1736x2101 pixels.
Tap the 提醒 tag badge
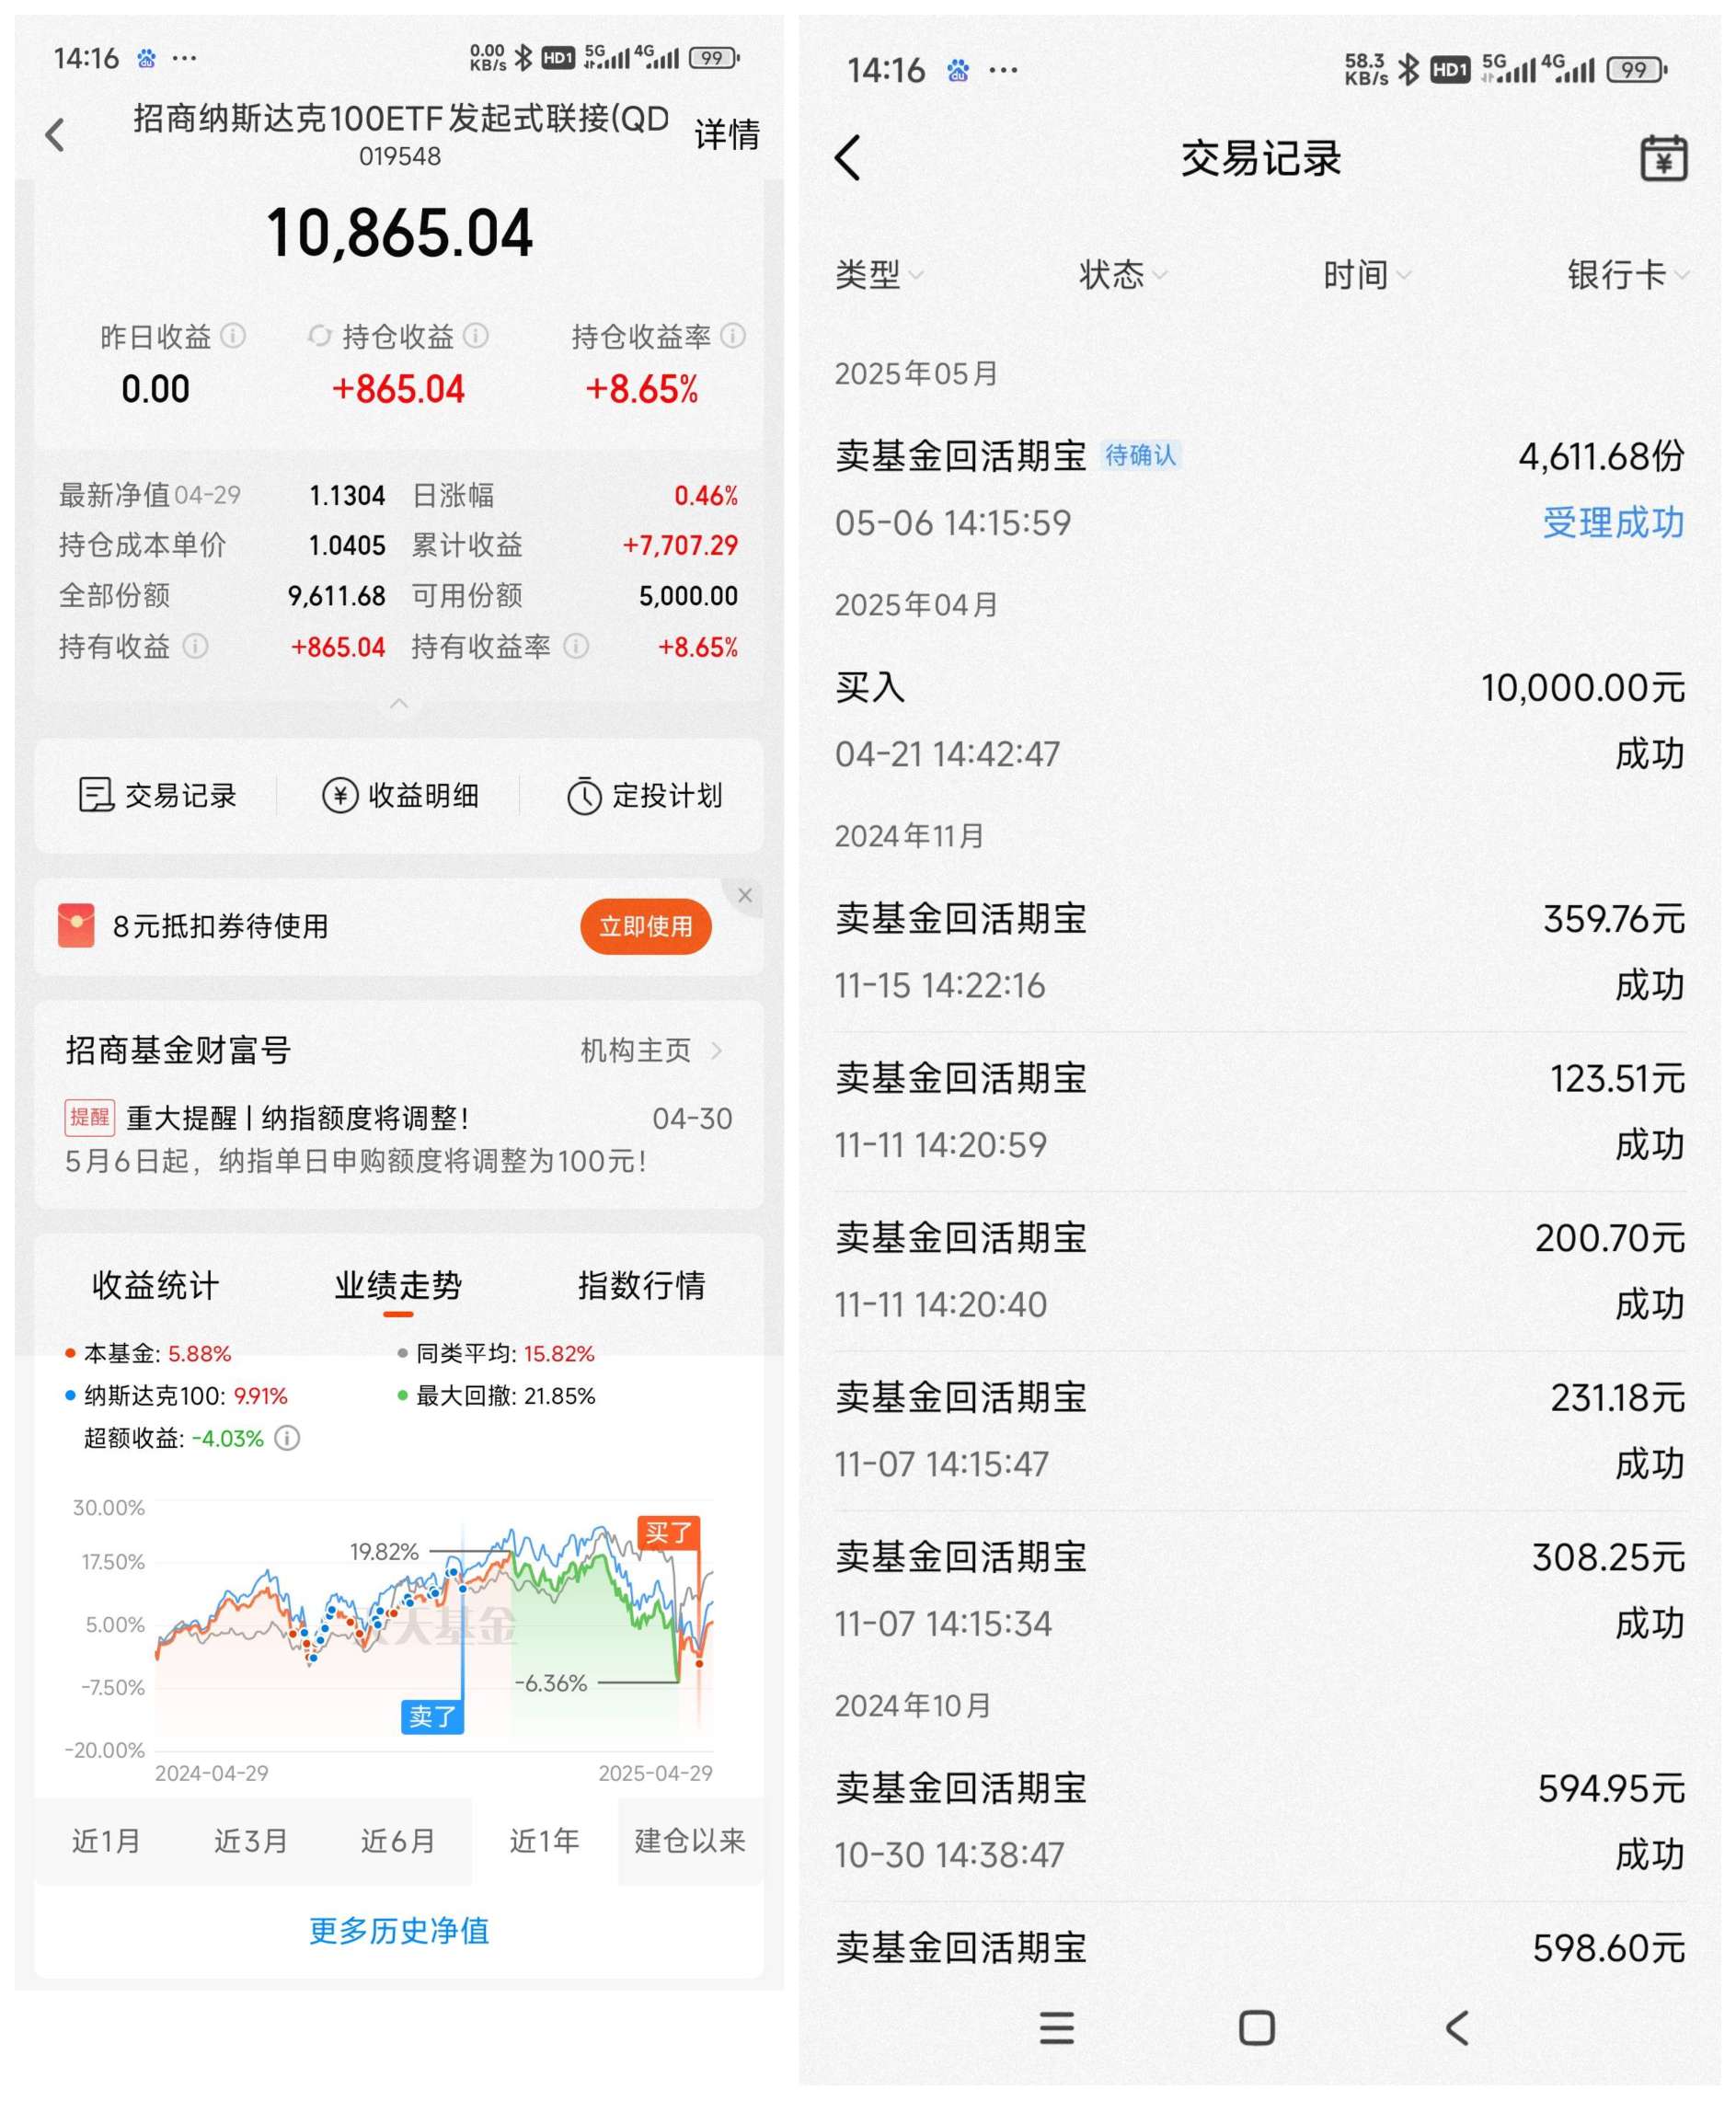pos(89,1117)
